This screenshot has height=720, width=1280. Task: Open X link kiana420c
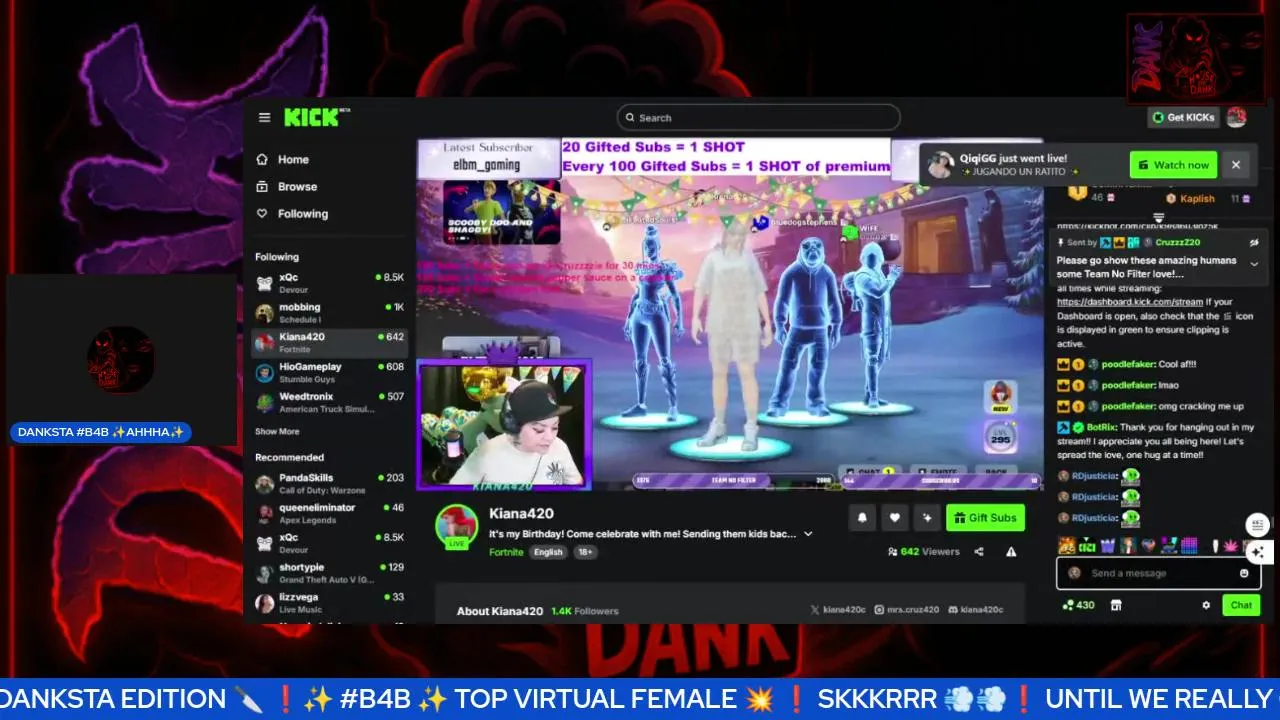[836, 610]
